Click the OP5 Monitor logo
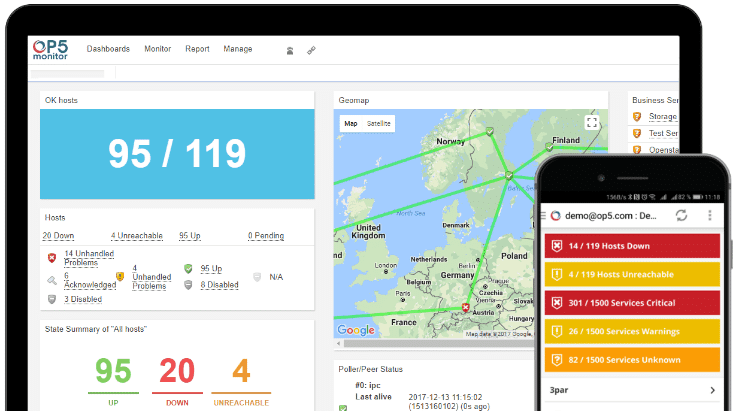The height and width of the screenshot is (411, 737). point(50,49)
